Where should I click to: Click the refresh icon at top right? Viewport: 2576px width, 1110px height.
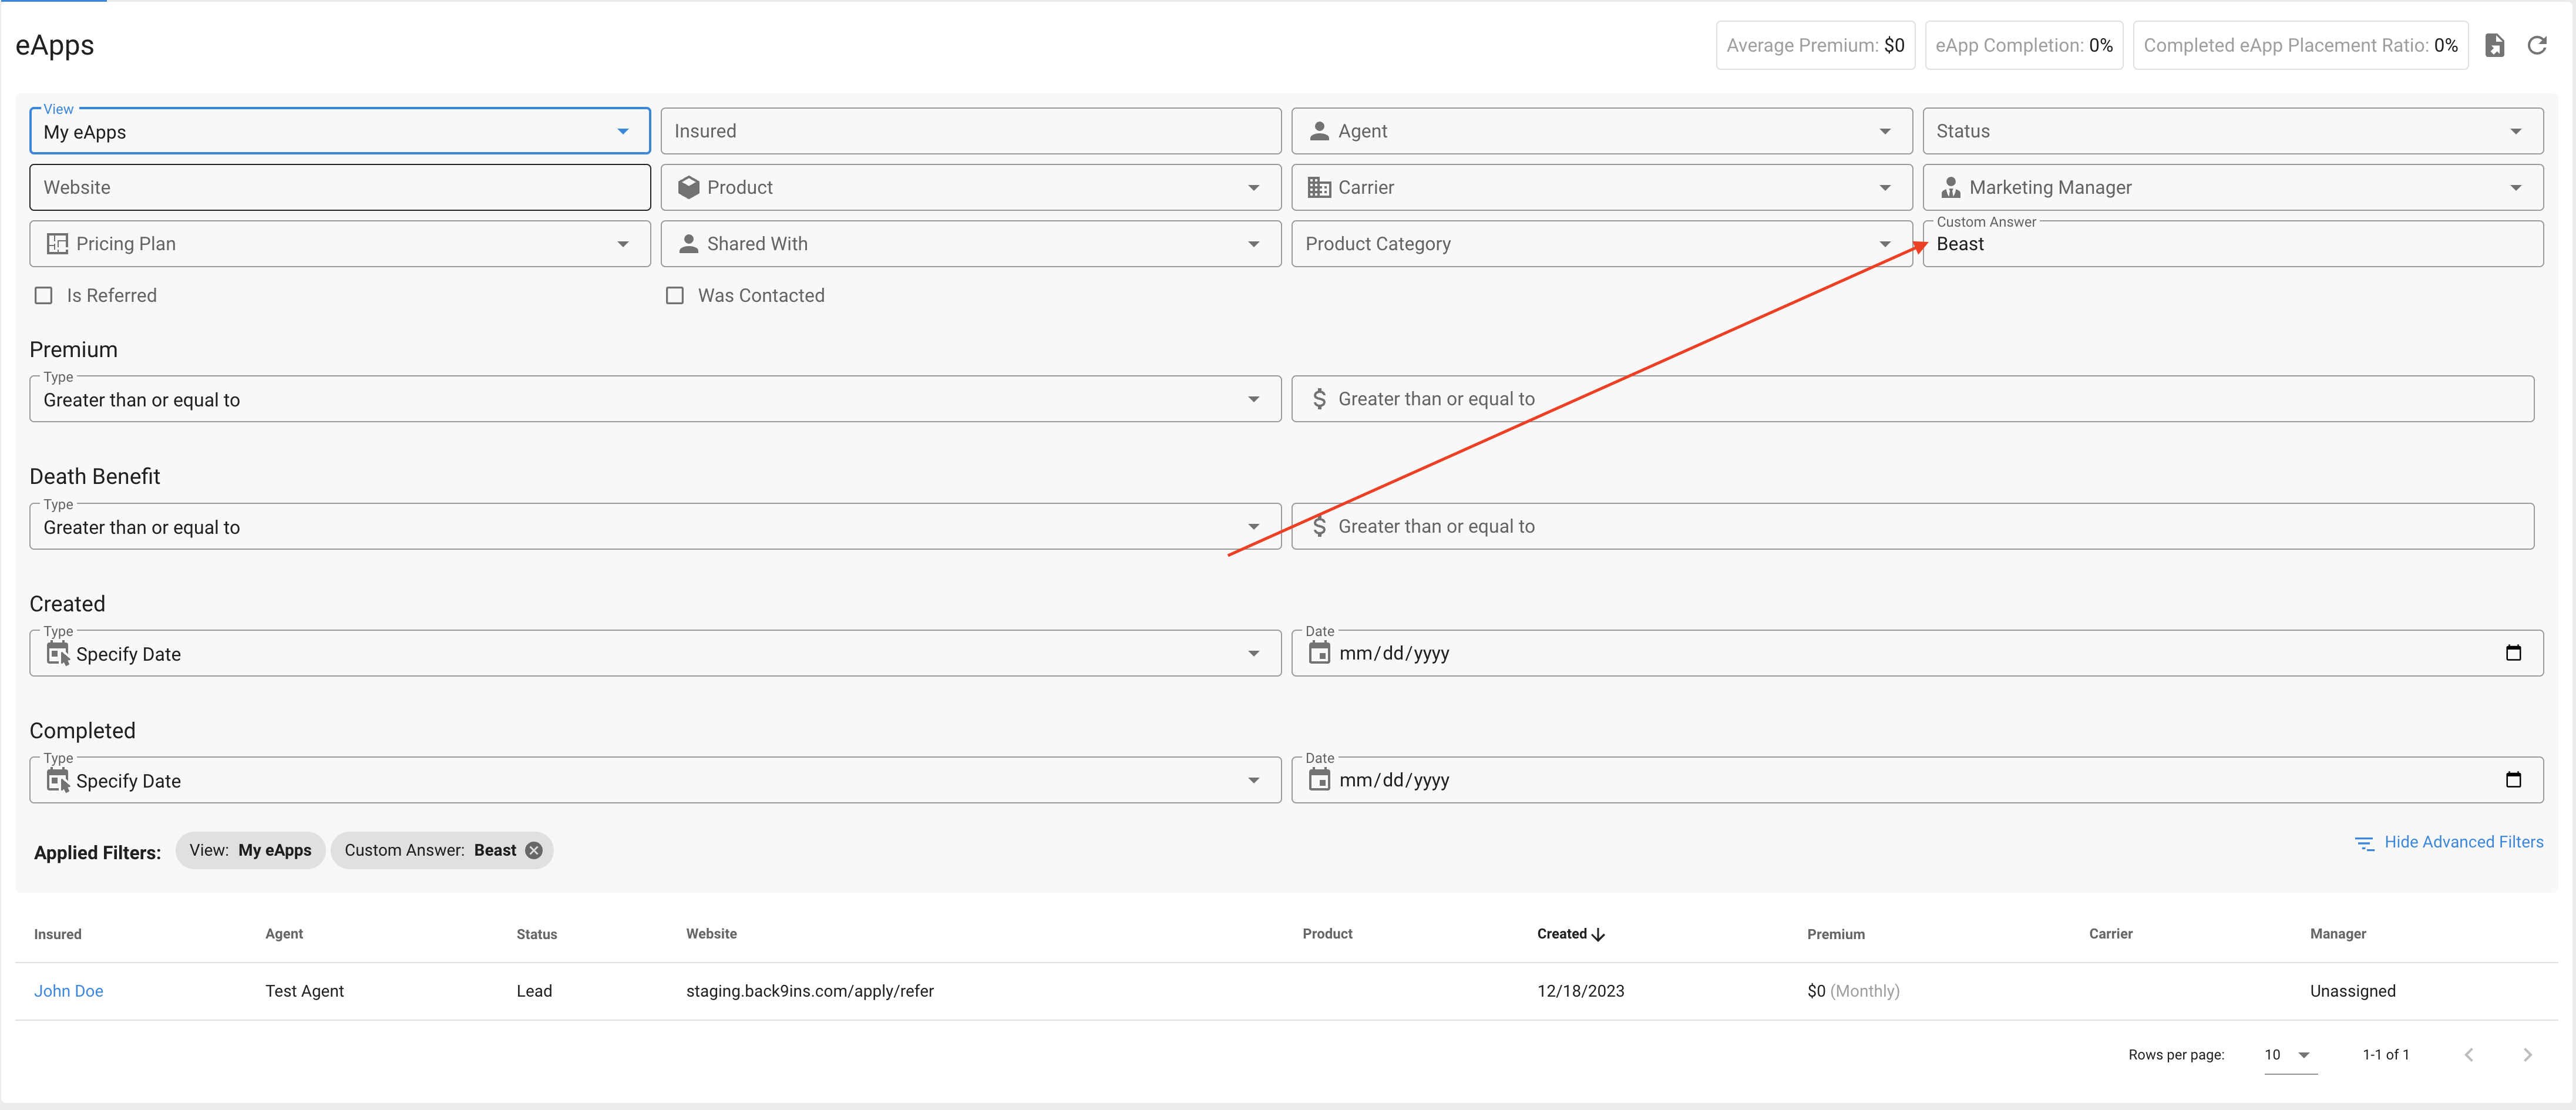tap(2536, 45)
